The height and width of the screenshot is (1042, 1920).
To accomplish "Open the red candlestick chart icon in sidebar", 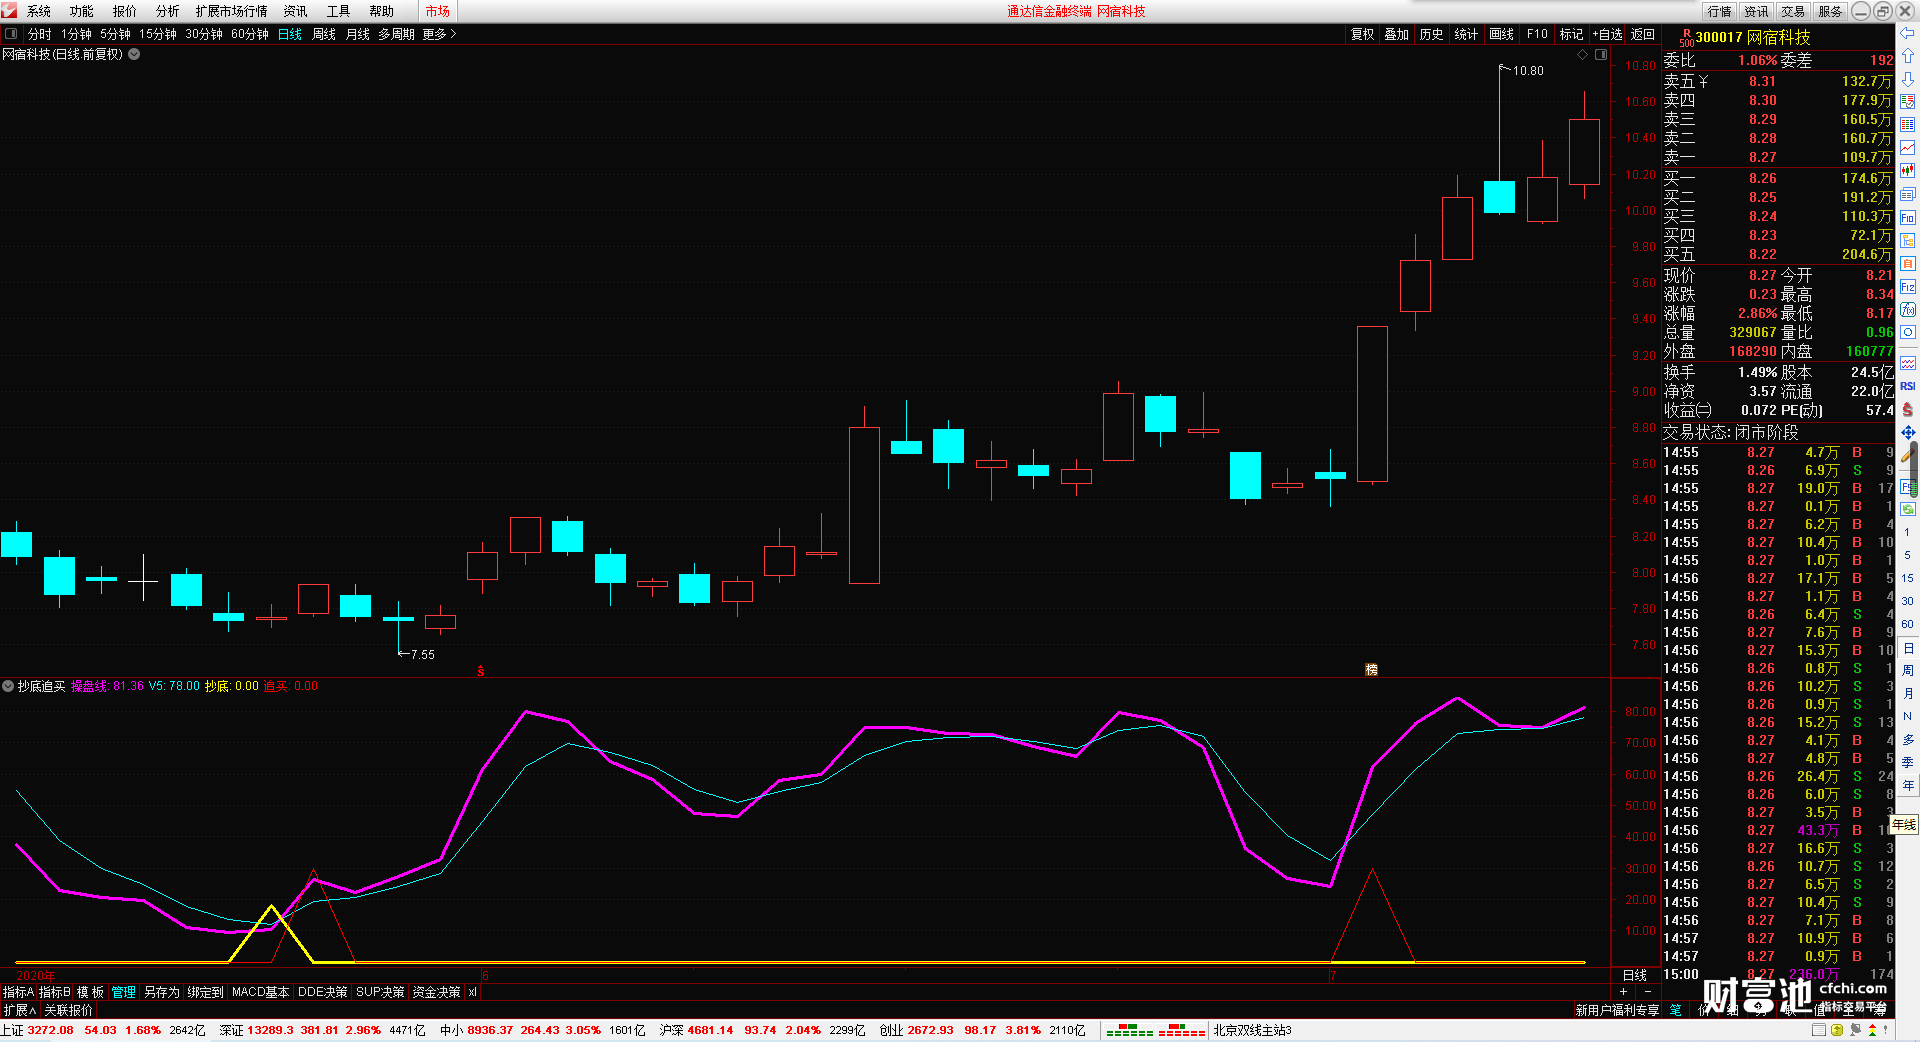I will point(1908,171).
